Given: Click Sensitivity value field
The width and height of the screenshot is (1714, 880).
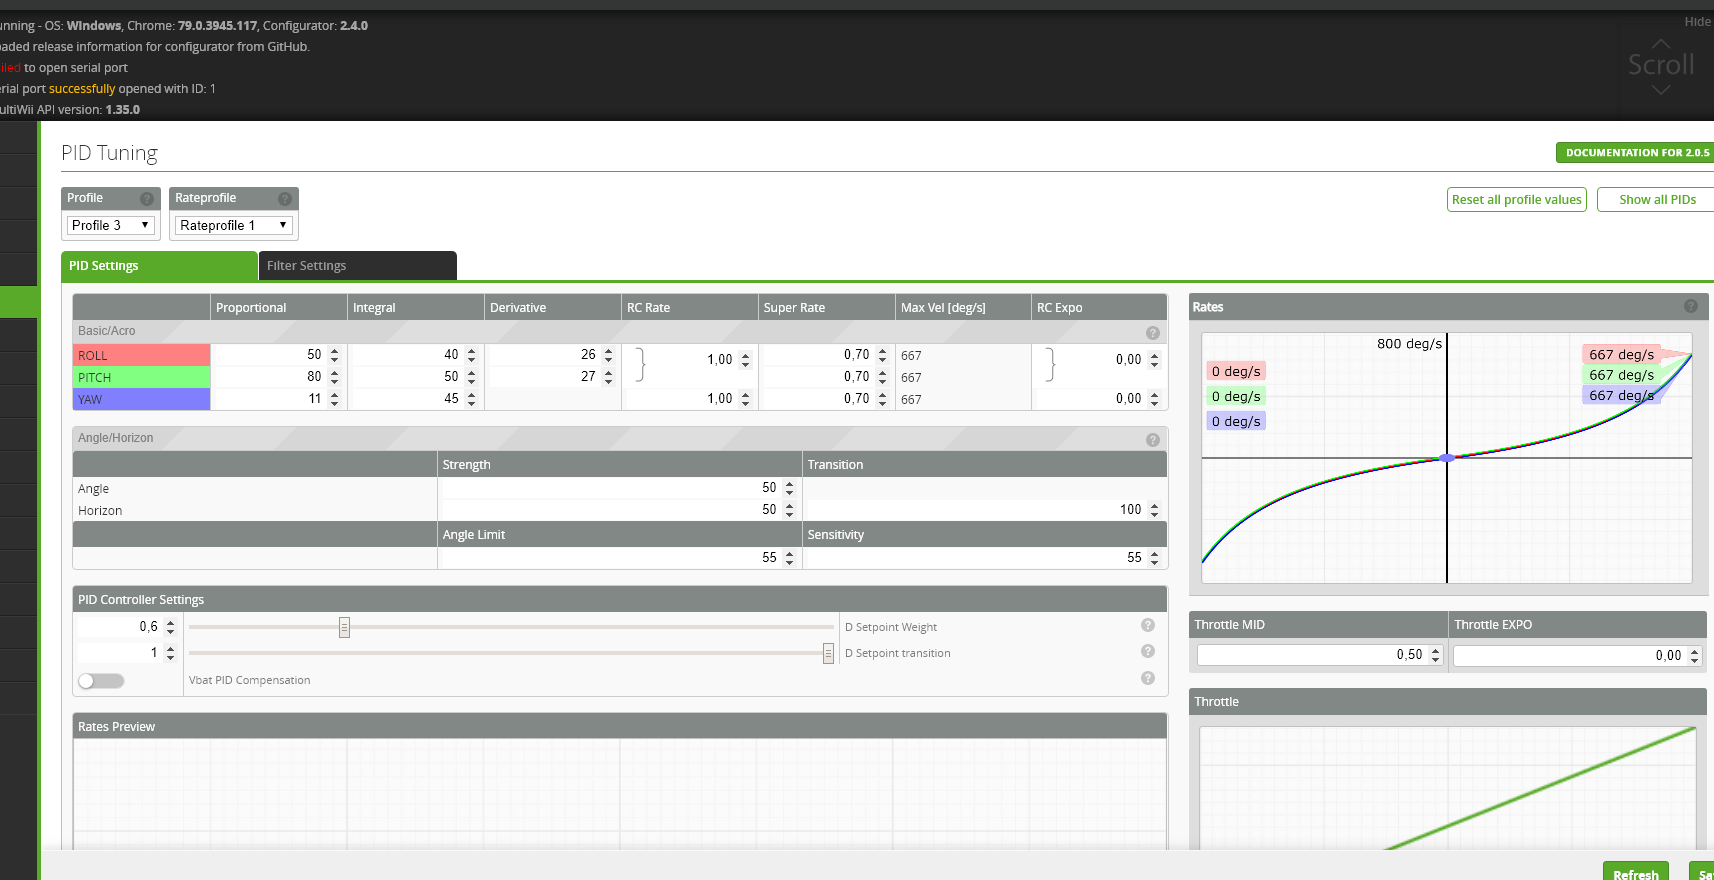Looking at the screenshot, I should click(x=984, y=558).
